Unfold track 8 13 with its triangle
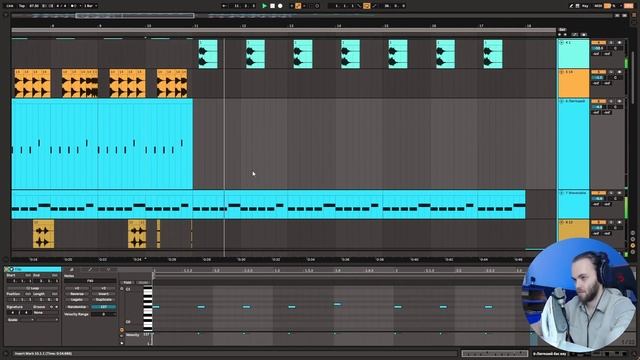Image resolution: width=640 pixels, height=360 pixels. click(x=562, y=222)
